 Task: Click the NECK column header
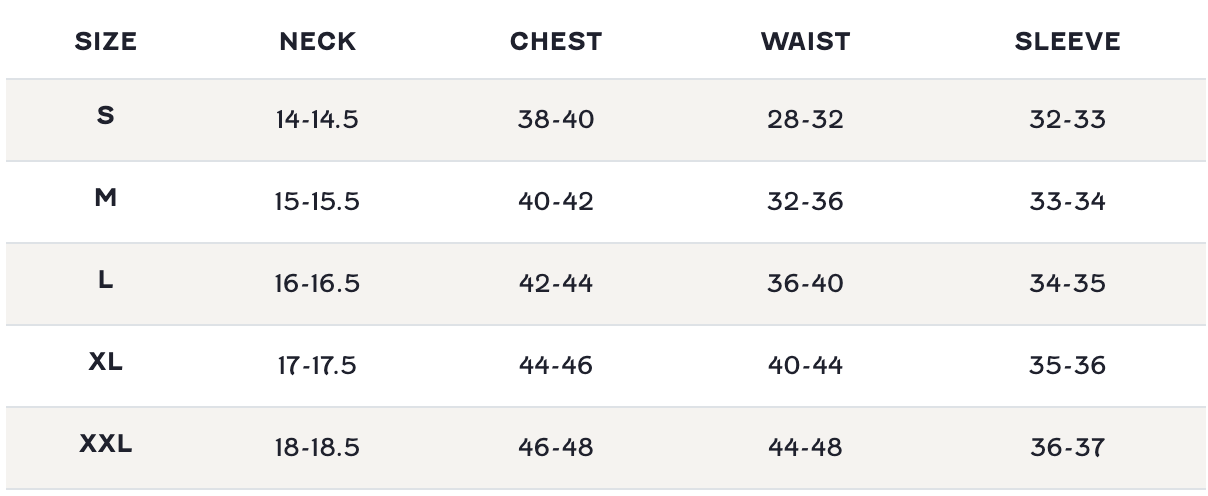click(317, 41)
